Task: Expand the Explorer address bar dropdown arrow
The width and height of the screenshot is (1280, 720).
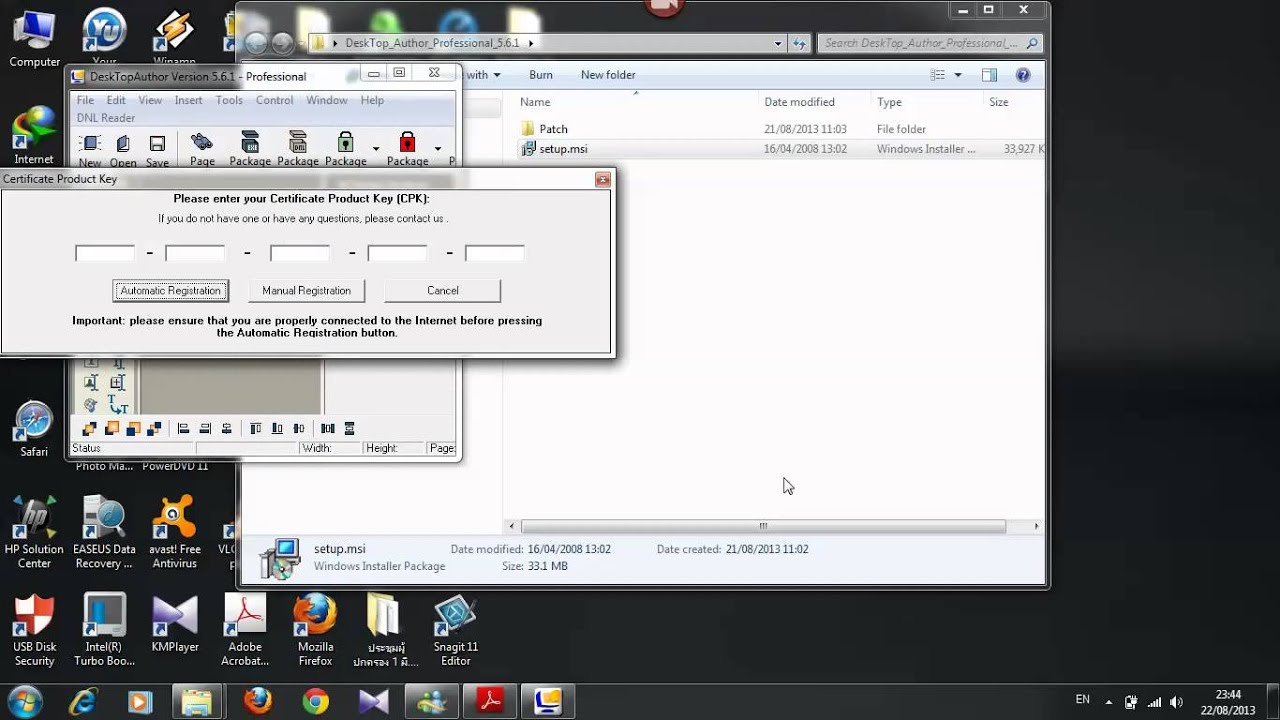Action: (x=778, y=43)
